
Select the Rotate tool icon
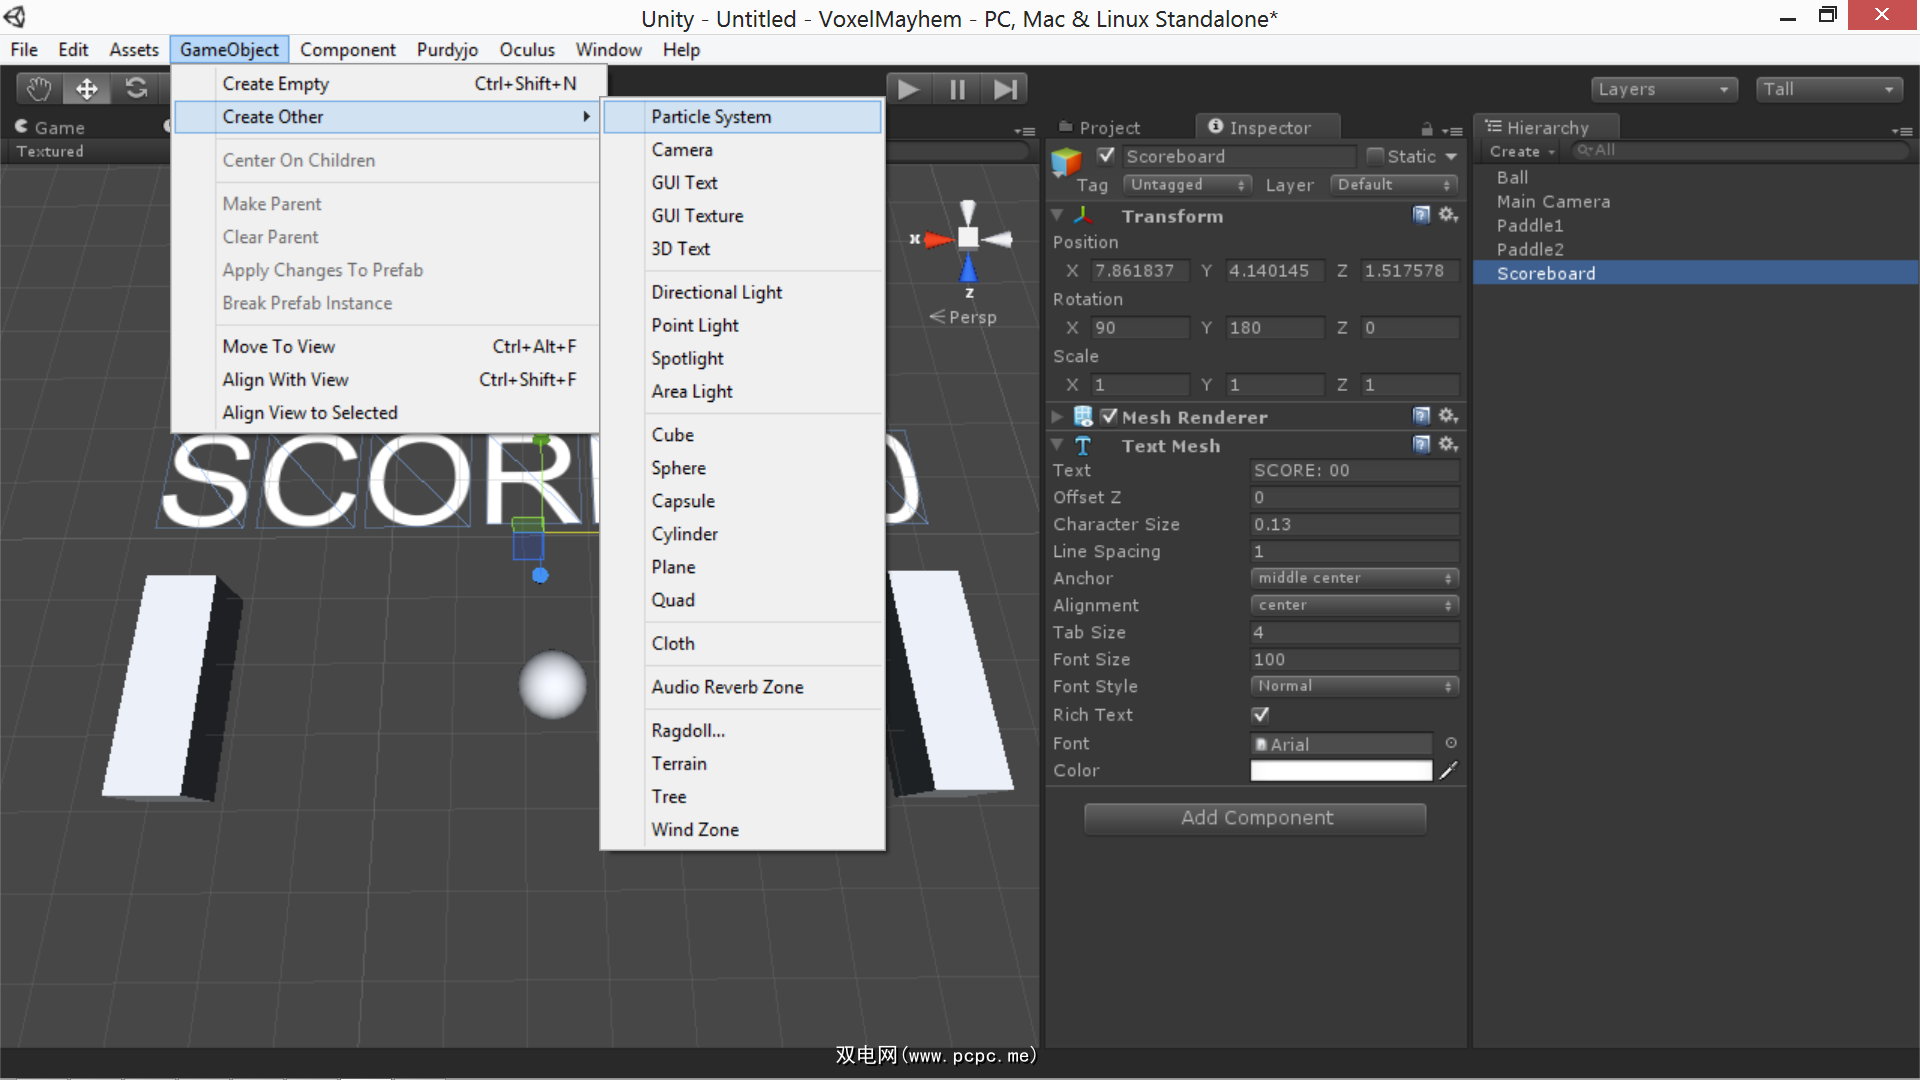coord(136,89)
